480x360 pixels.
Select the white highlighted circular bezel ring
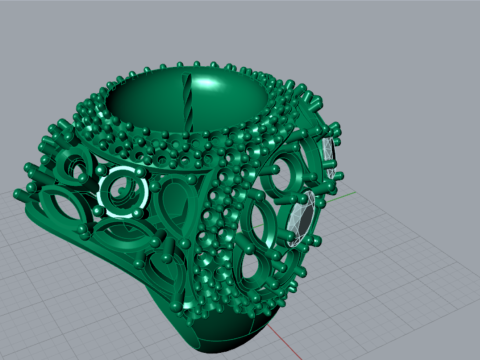pos(123,192)
